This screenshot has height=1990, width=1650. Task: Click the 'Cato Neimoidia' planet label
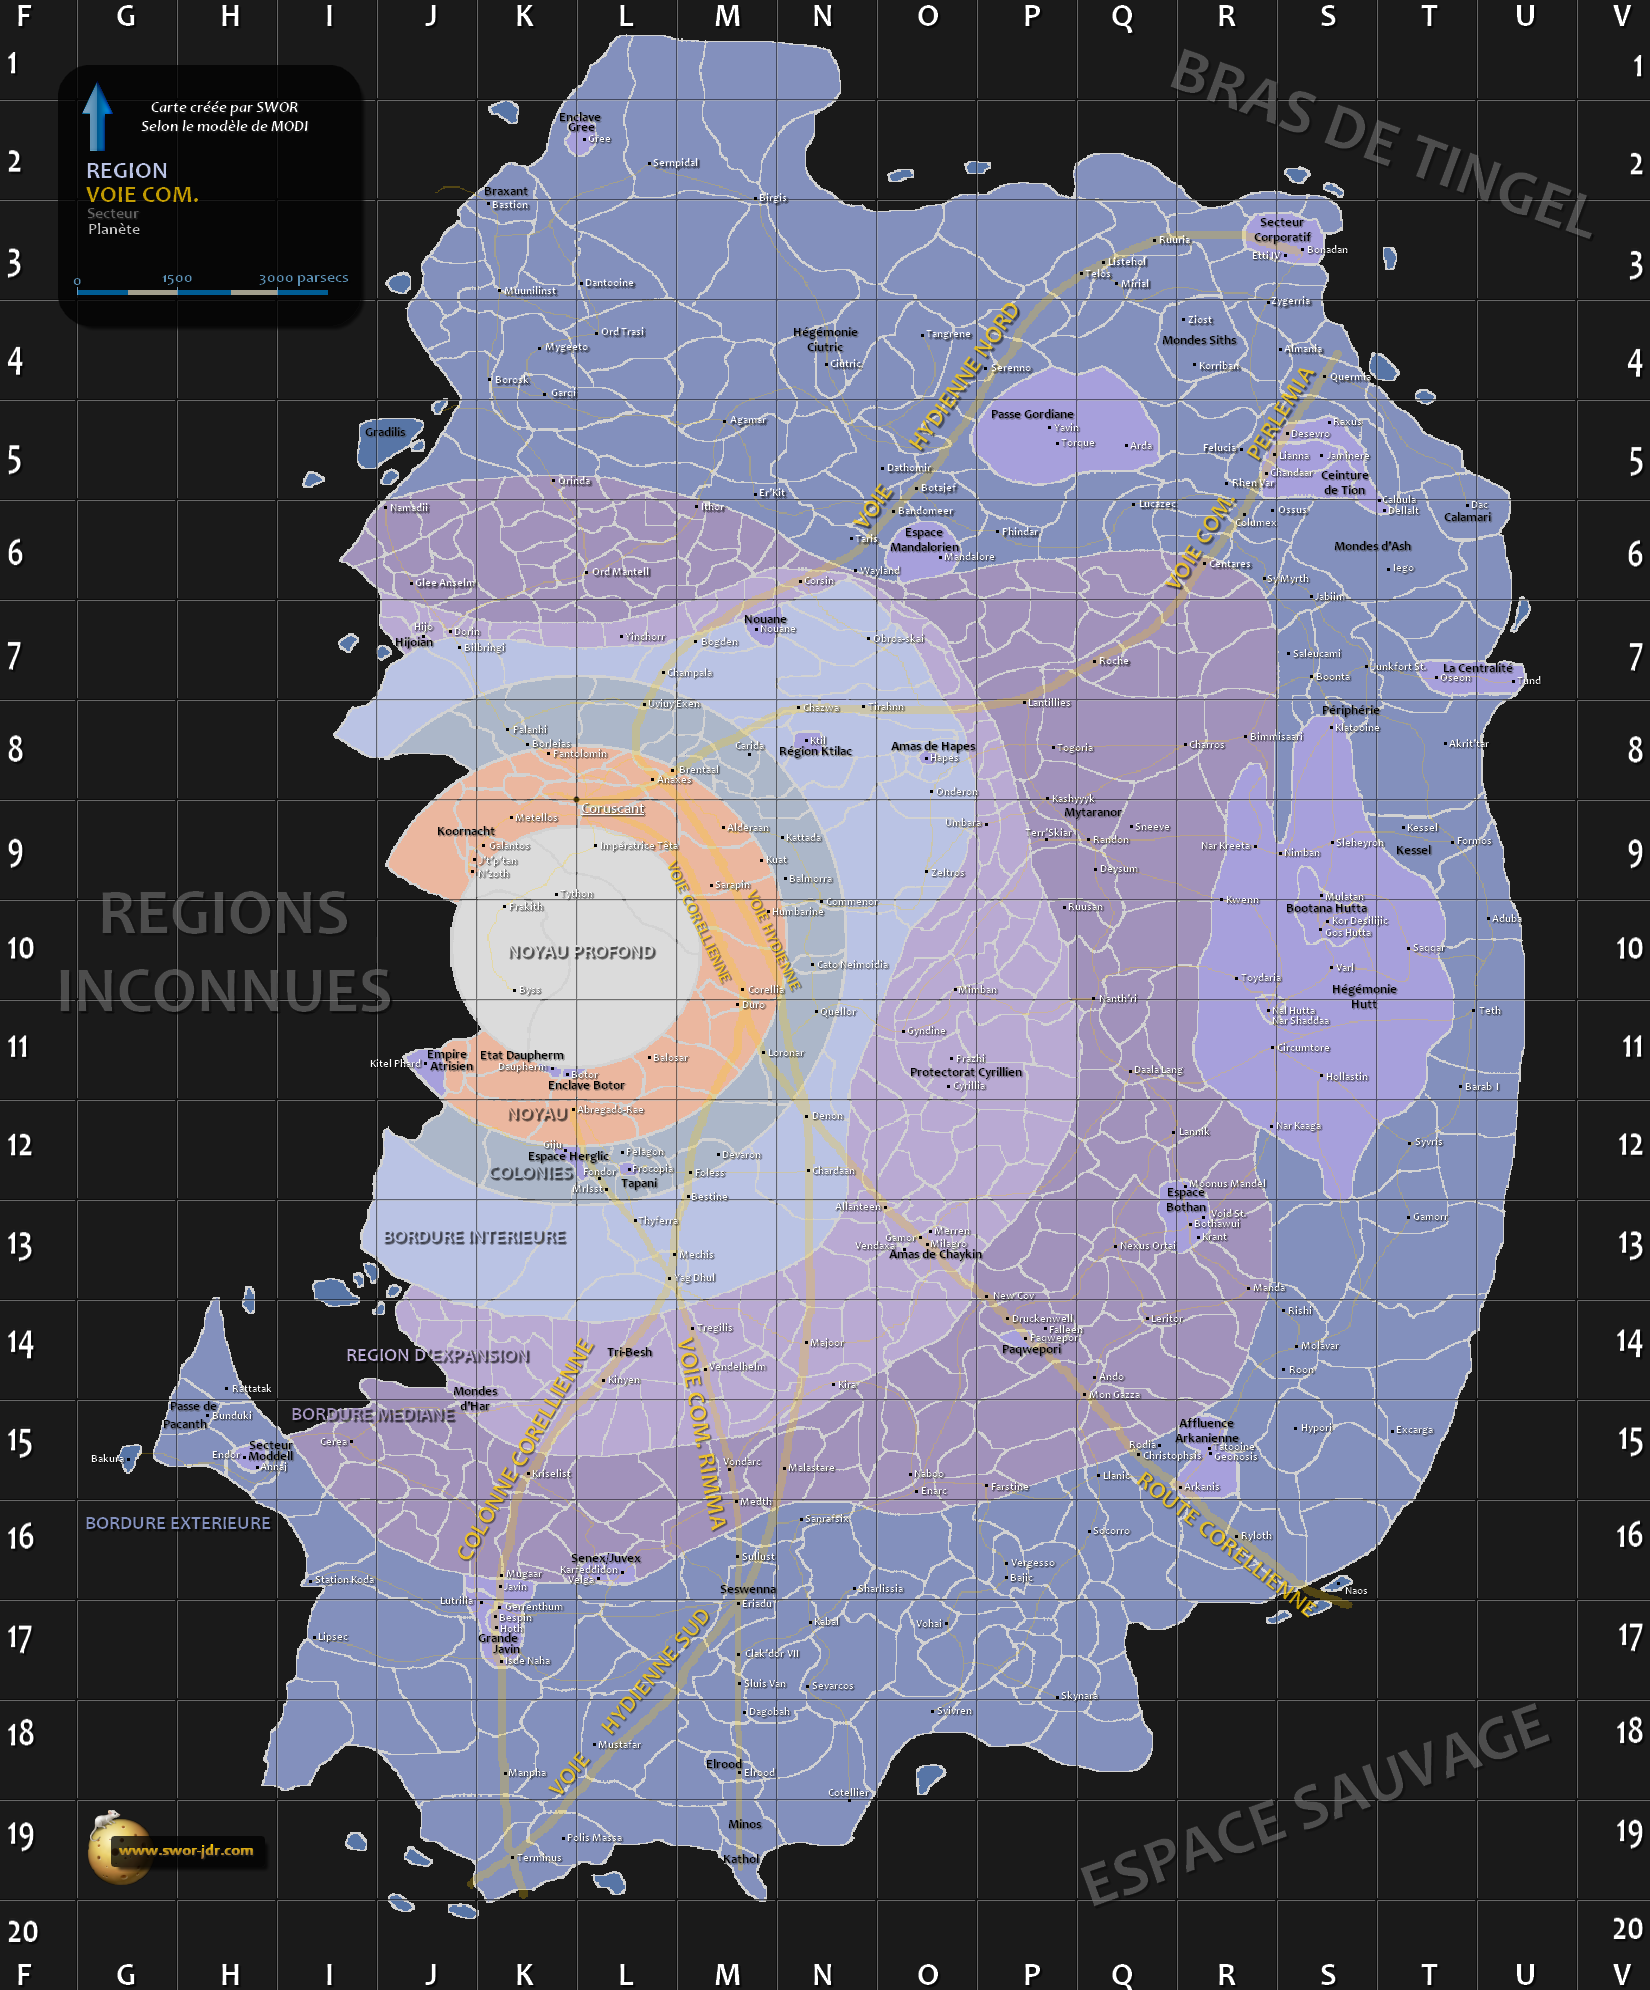[853, 965]
